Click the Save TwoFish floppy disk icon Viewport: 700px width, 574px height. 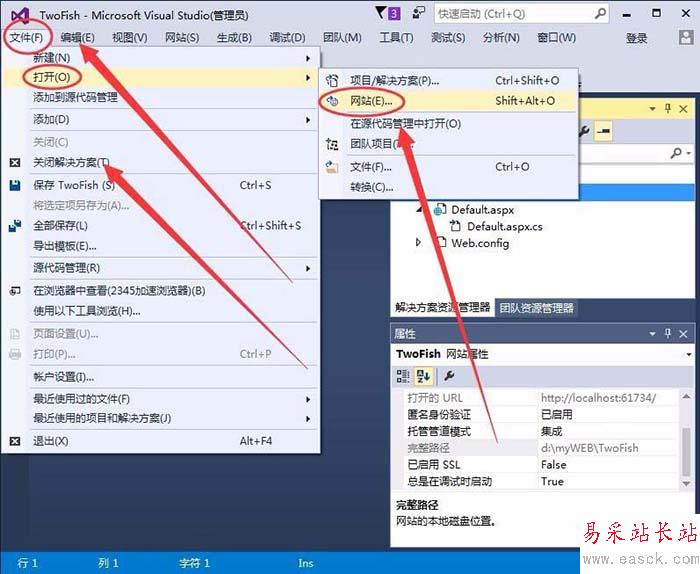coord(15,186)
